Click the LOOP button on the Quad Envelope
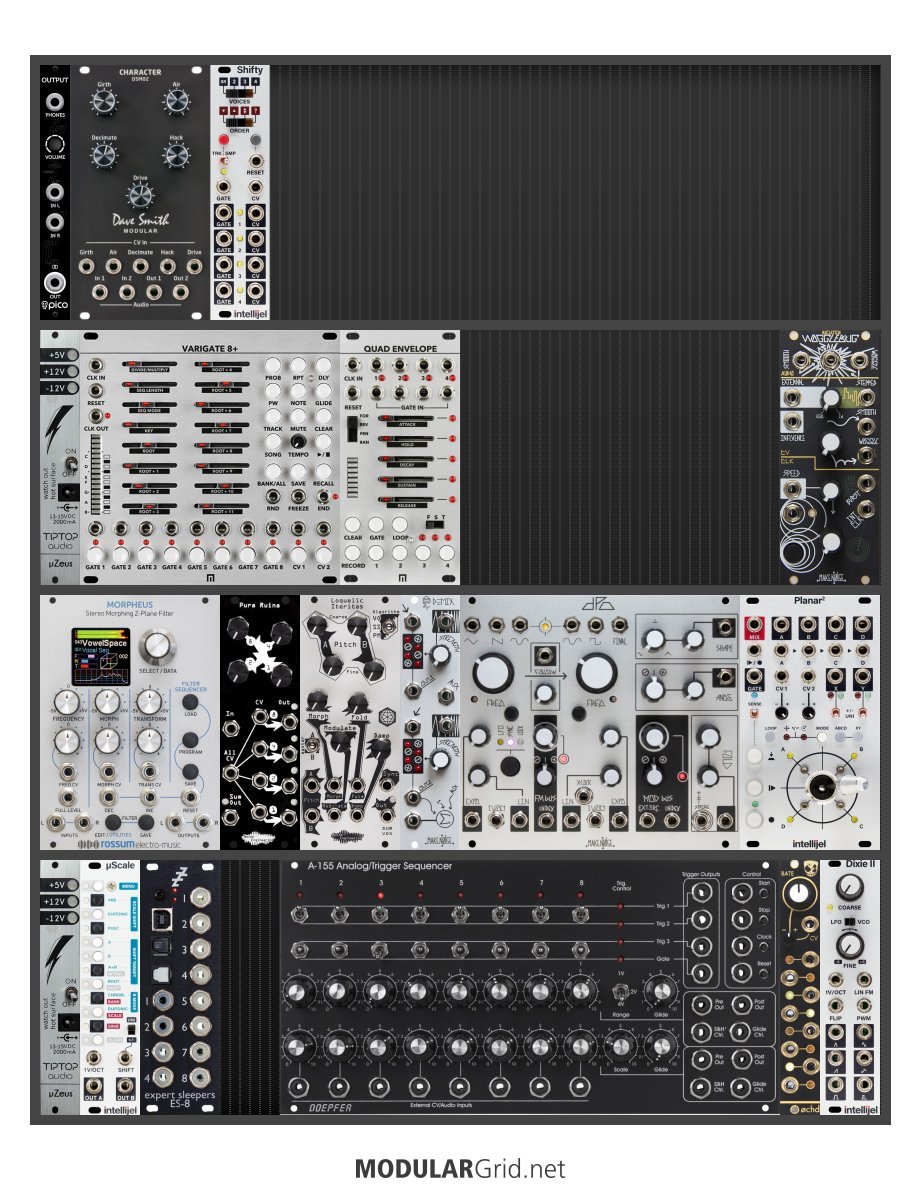921x1190 pixels. click(399, 524)
